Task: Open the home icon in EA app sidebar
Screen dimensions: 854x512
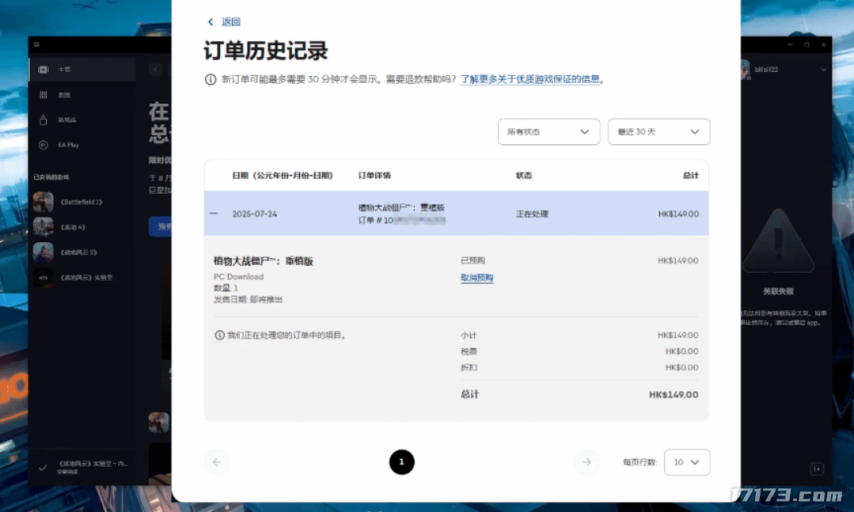Action: click(x=43, y=70)
